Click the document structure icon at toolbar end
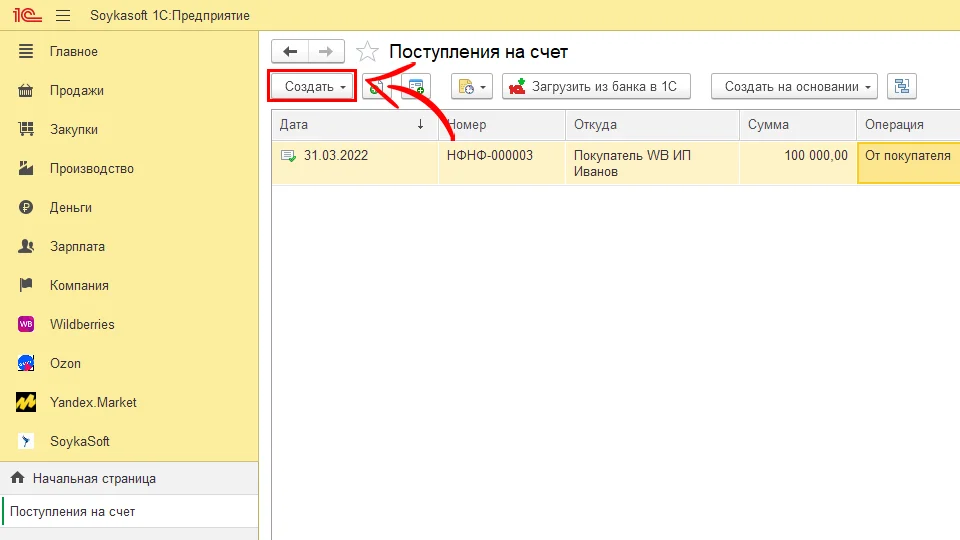The width and height of the screenshot is (960, 540). (x=902, y=87)
